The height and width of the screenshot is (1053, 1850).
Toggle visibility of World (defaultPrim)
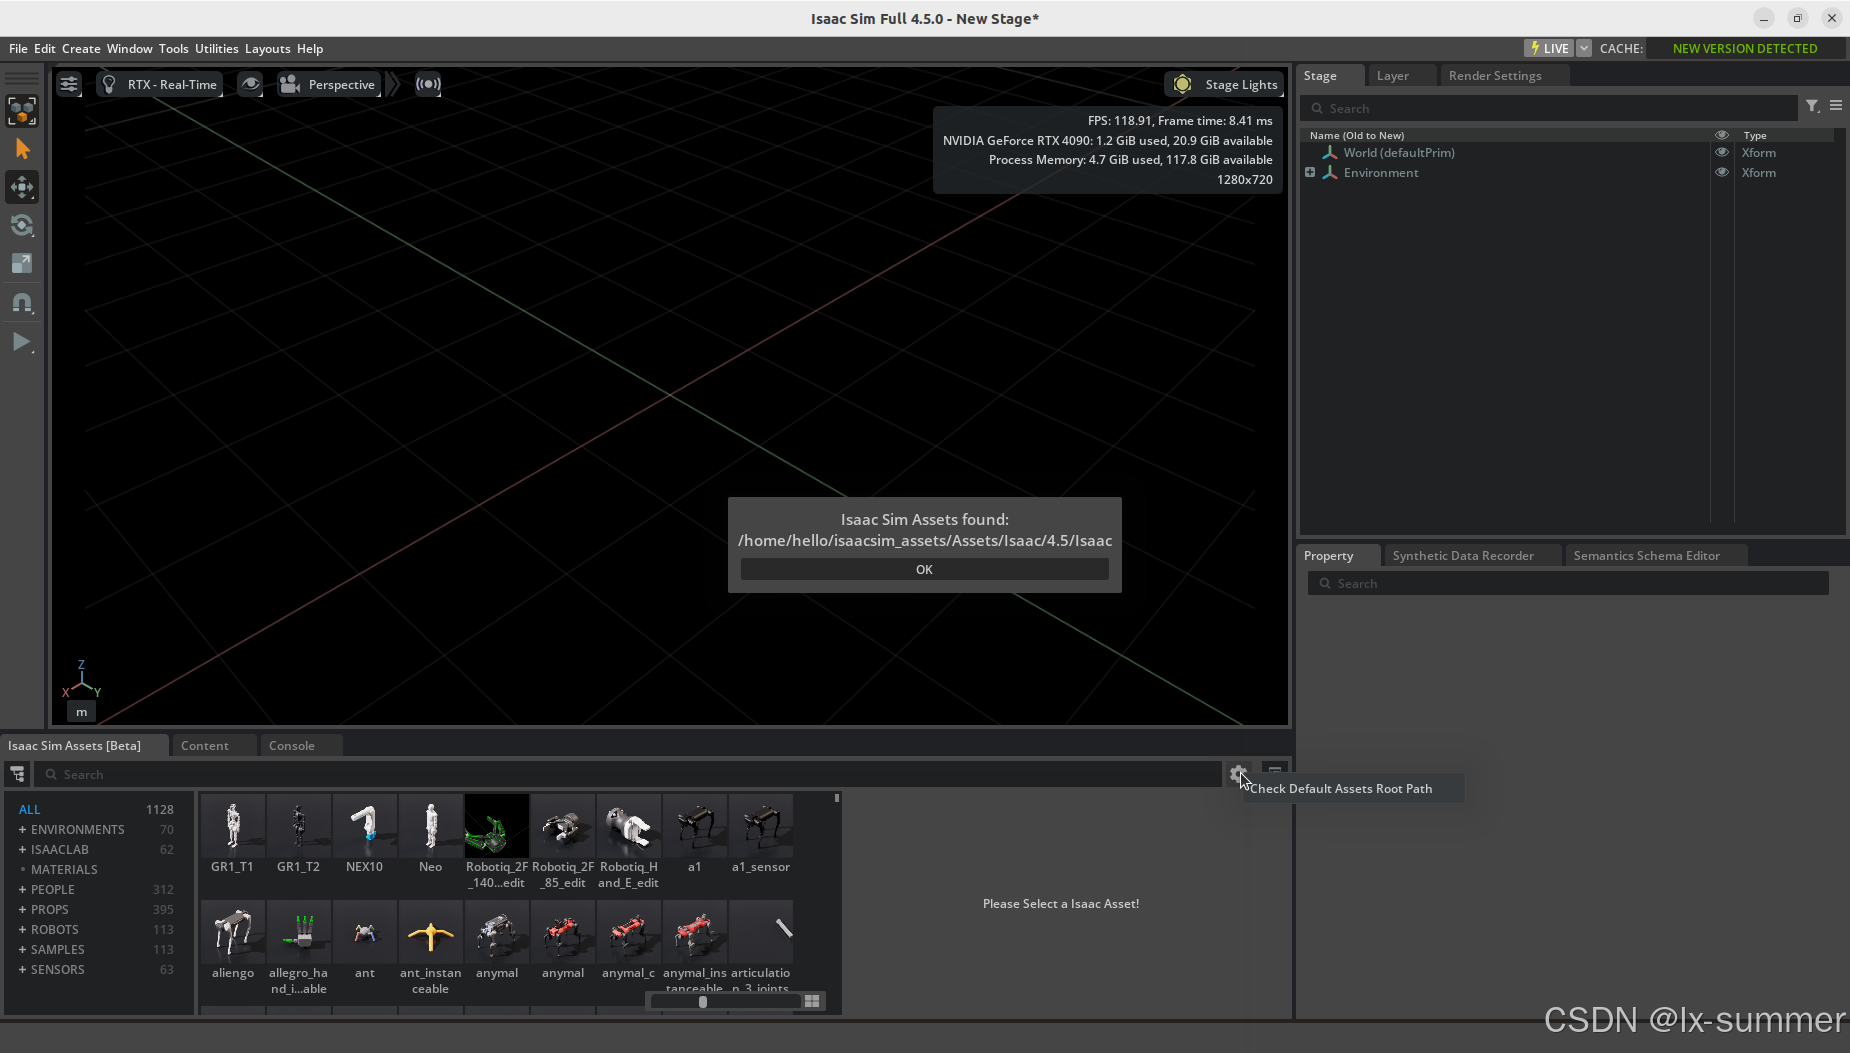tap(1722, 152)
